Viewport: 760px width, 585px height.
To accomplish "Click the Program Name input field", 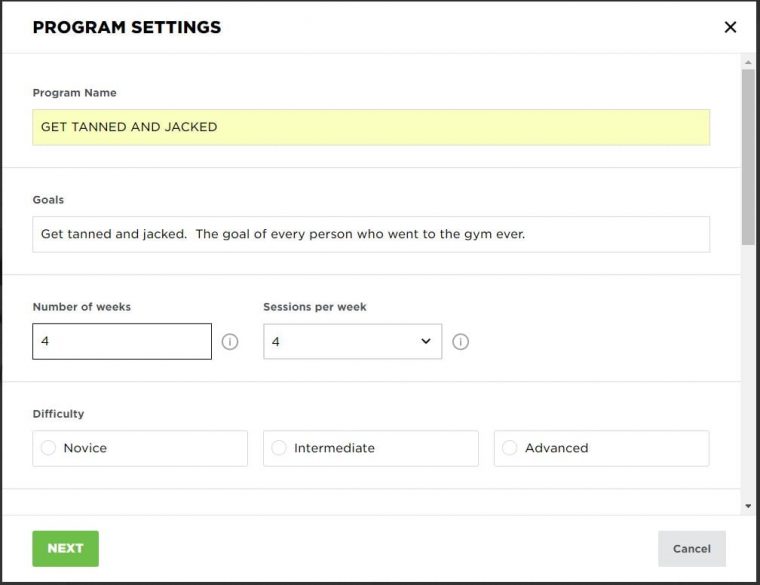I will (x=371, y=127).
